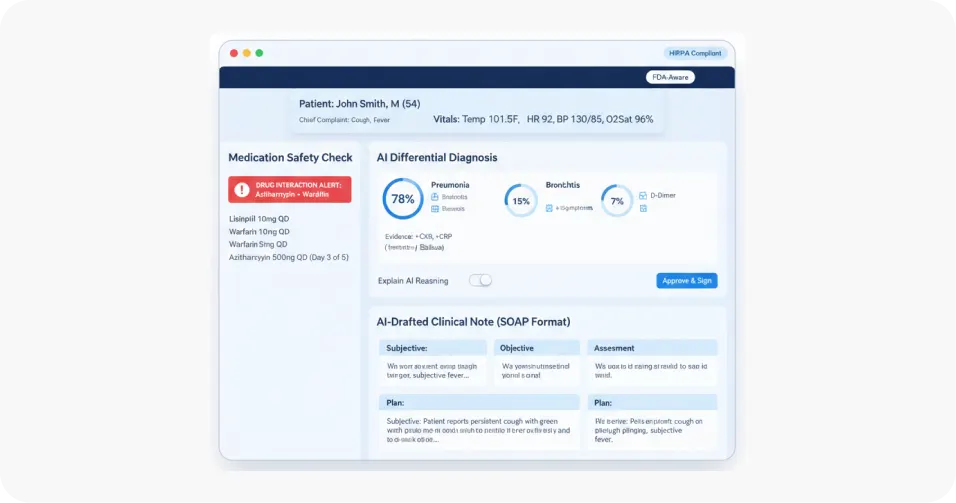Image resolution: width=956 pixels, height=503 pixels.
Task: Click the D-Dimer label
Action: [663, 196]
